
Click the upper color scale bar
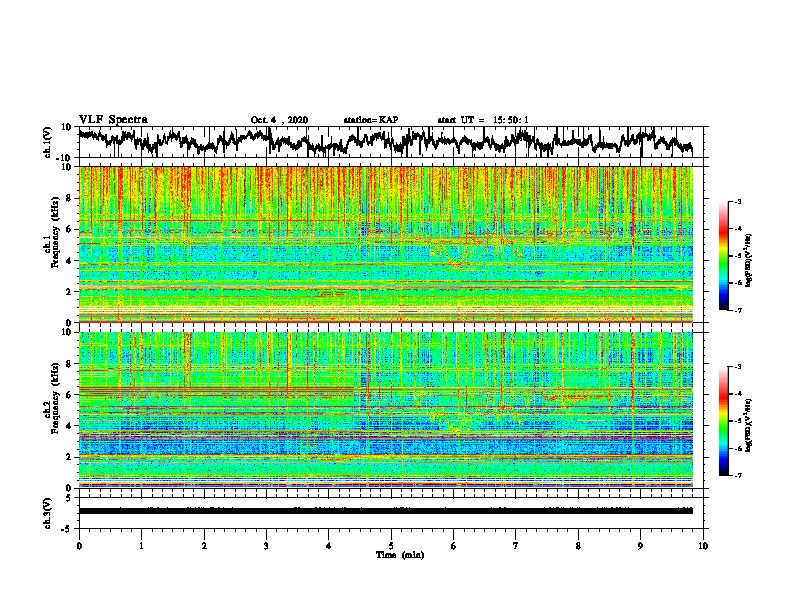tap(723, 256)
